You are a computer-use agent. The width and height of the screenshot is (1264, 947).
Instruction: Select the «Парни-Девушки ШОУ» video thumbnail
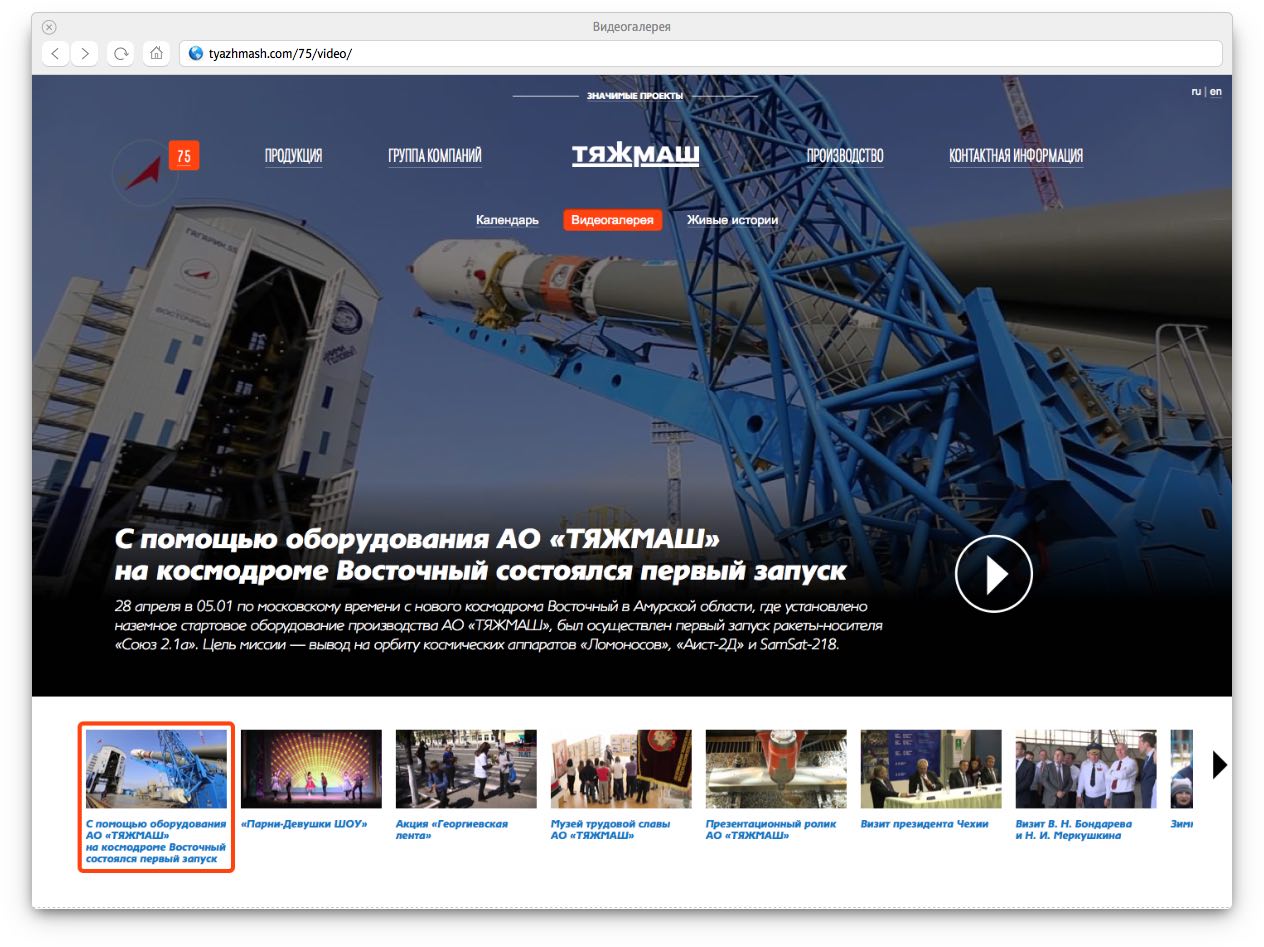click(x=311, y=769)
